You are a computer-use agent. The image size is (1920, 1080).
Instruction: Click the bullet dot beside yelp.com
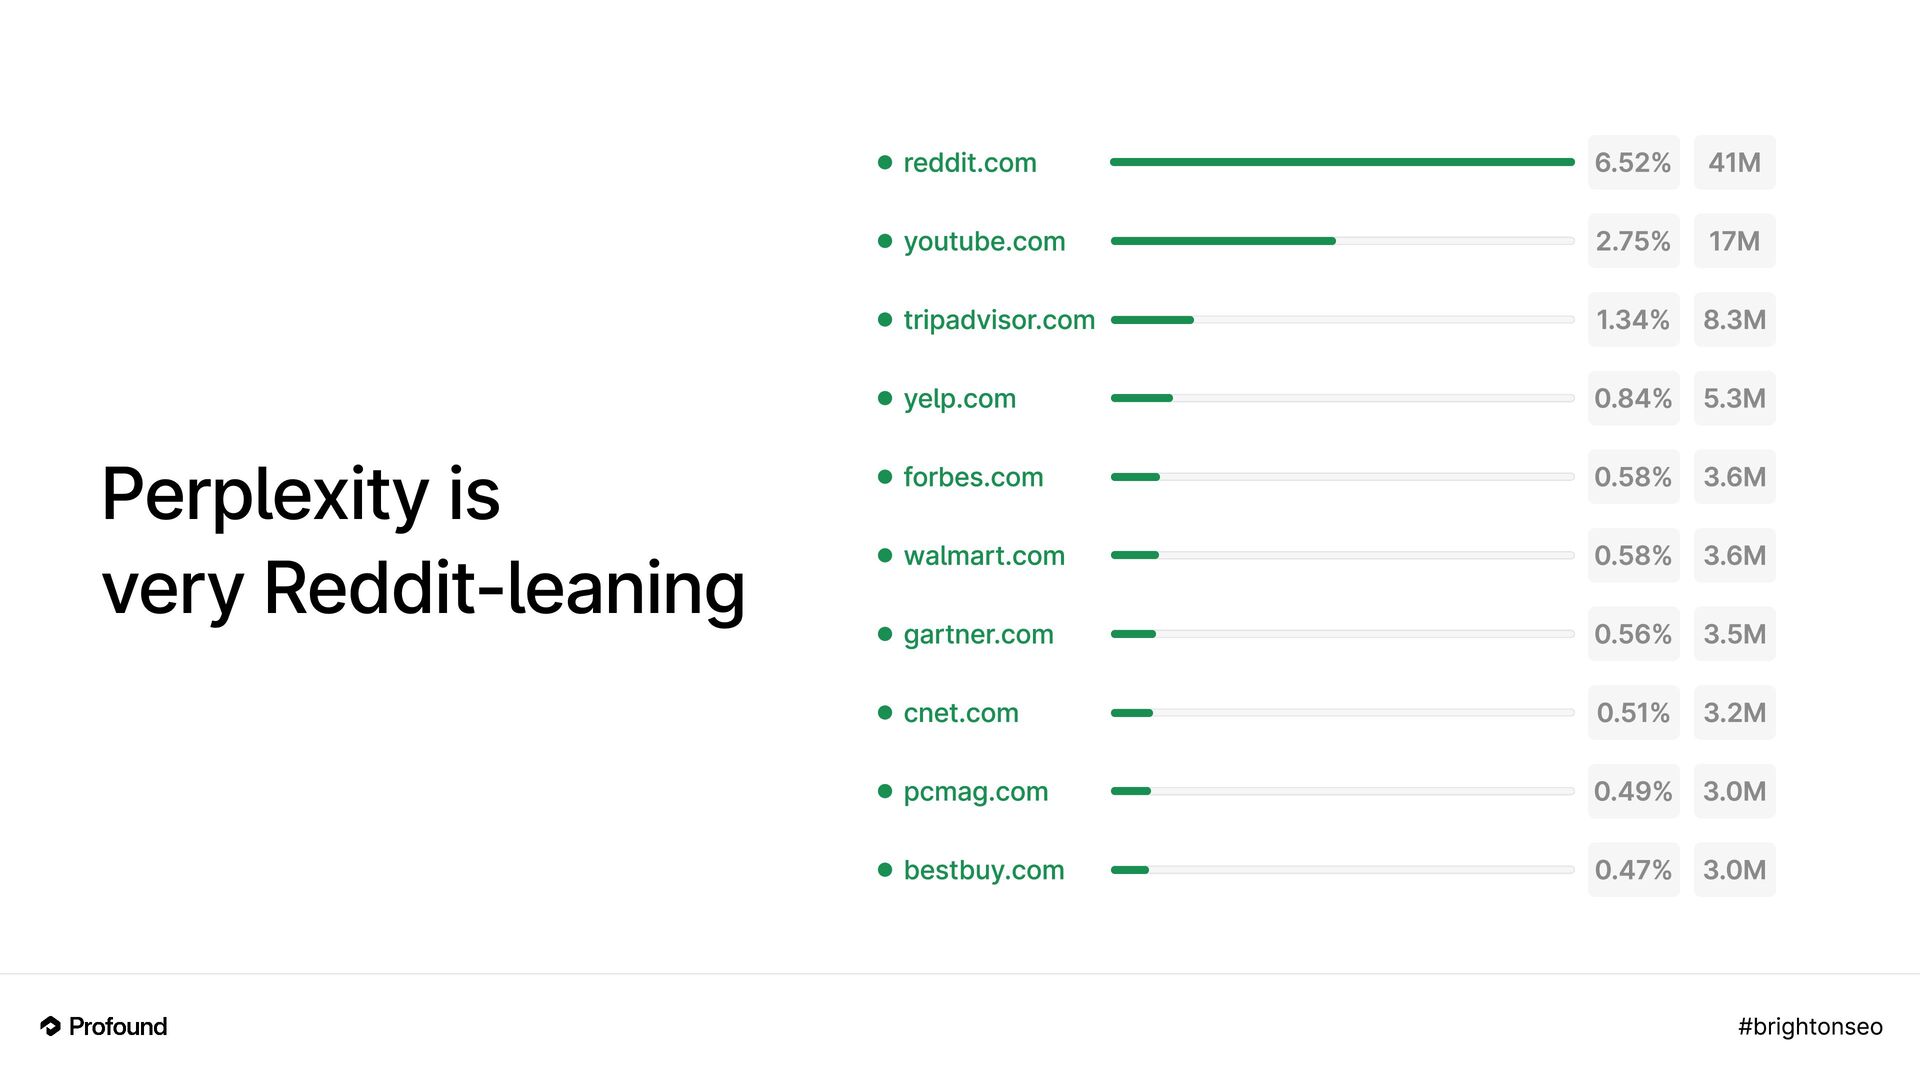point(885,398)
